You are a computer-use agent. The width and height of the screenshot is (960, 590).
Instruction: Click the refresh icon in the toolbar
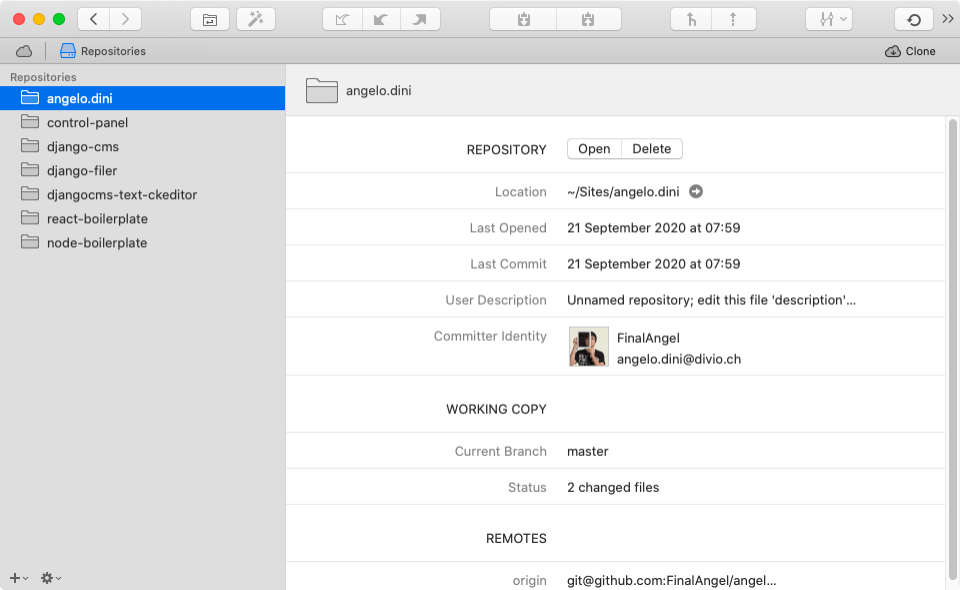pyautogui.click(x=913, y=19)
